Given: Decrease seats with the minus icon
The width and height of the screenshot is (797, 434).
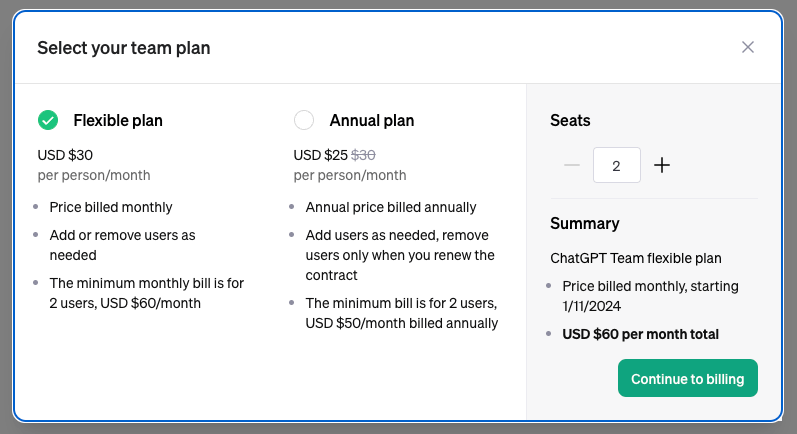Looking at the screenshot, I should coord(572,165).
